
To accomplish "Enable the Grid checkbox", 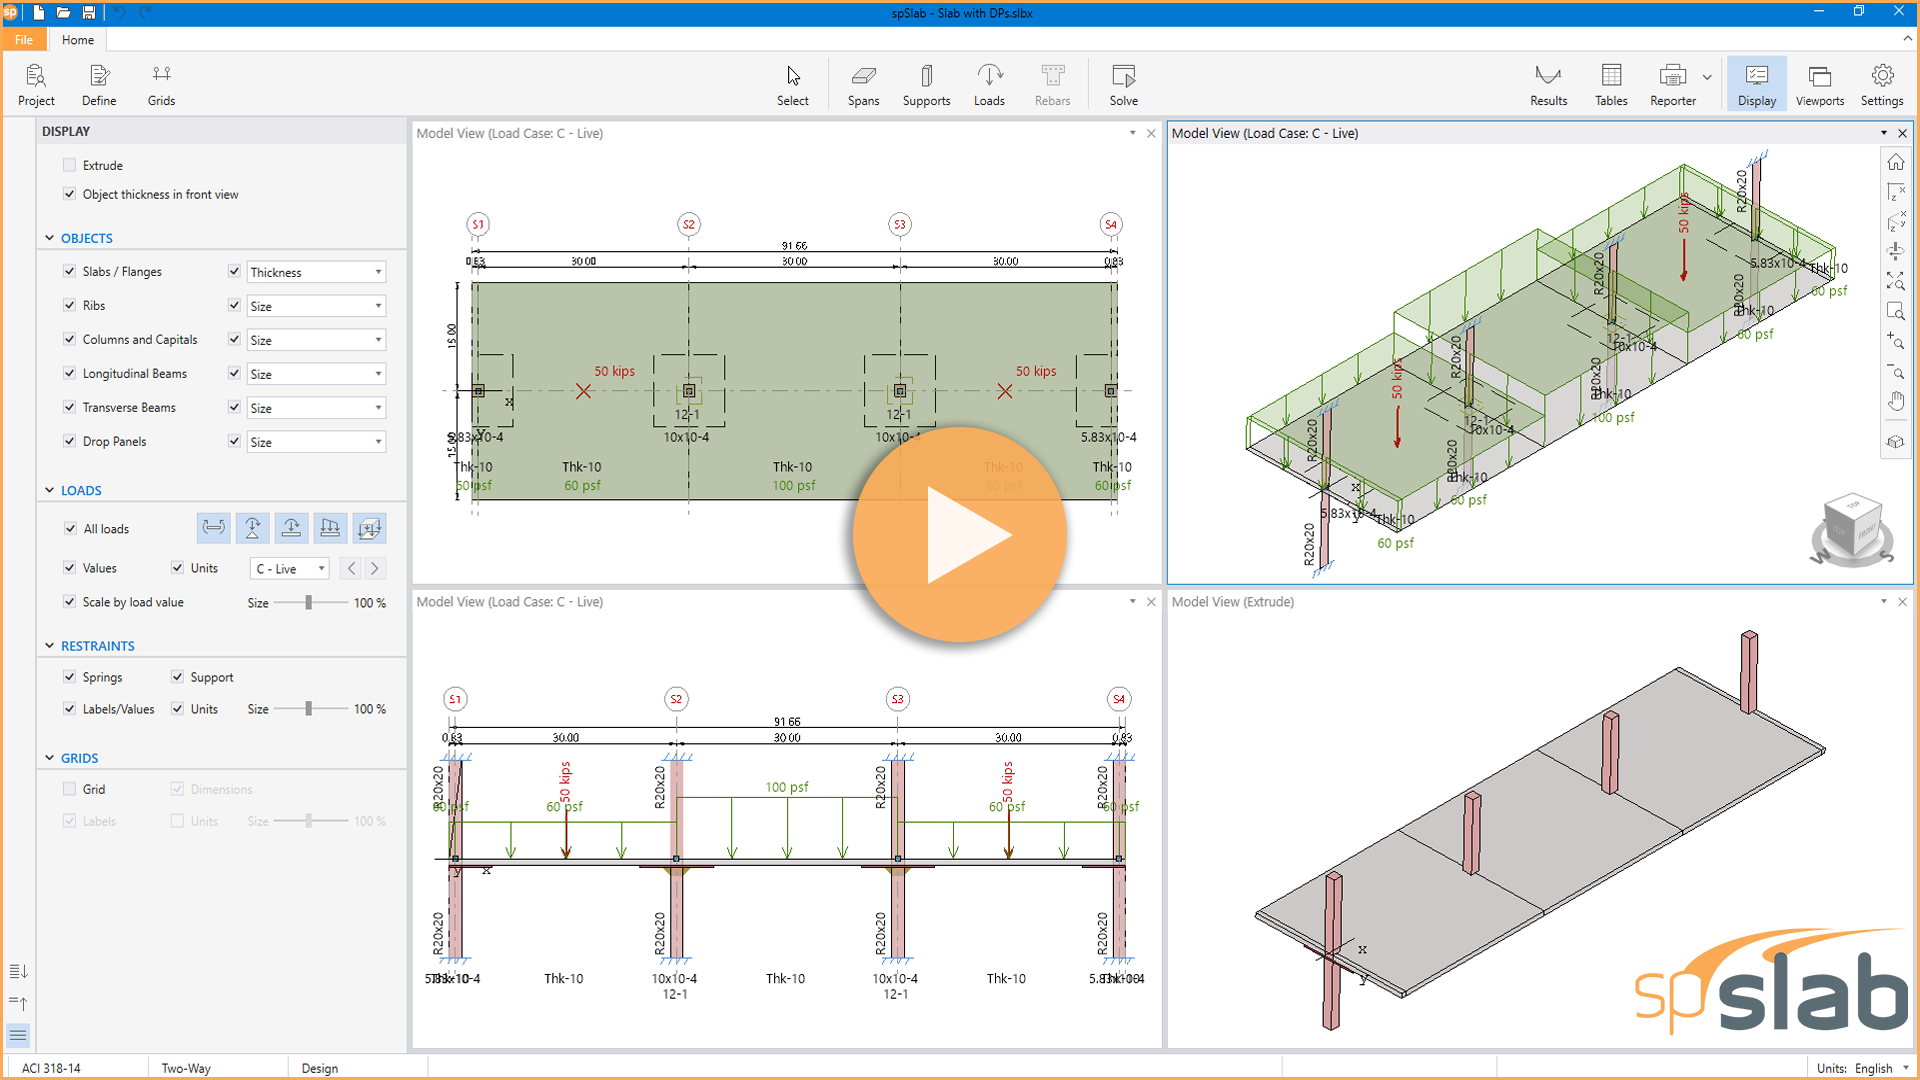I will point(69,789).
